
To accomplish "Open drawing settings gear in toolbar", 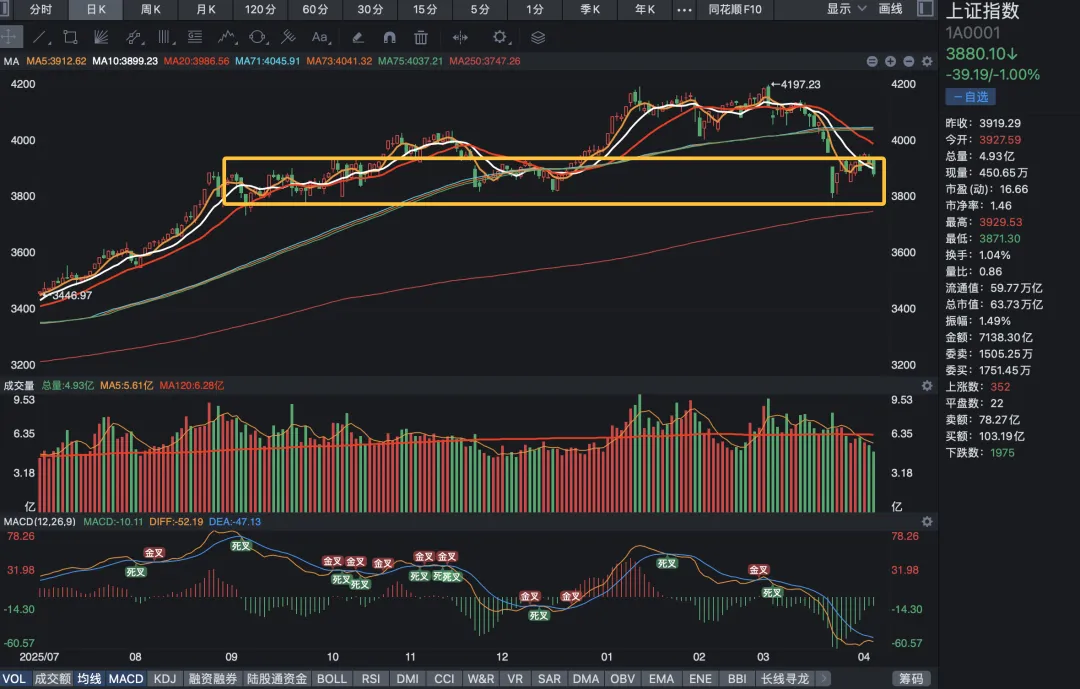I will click(x=500, y=37).
